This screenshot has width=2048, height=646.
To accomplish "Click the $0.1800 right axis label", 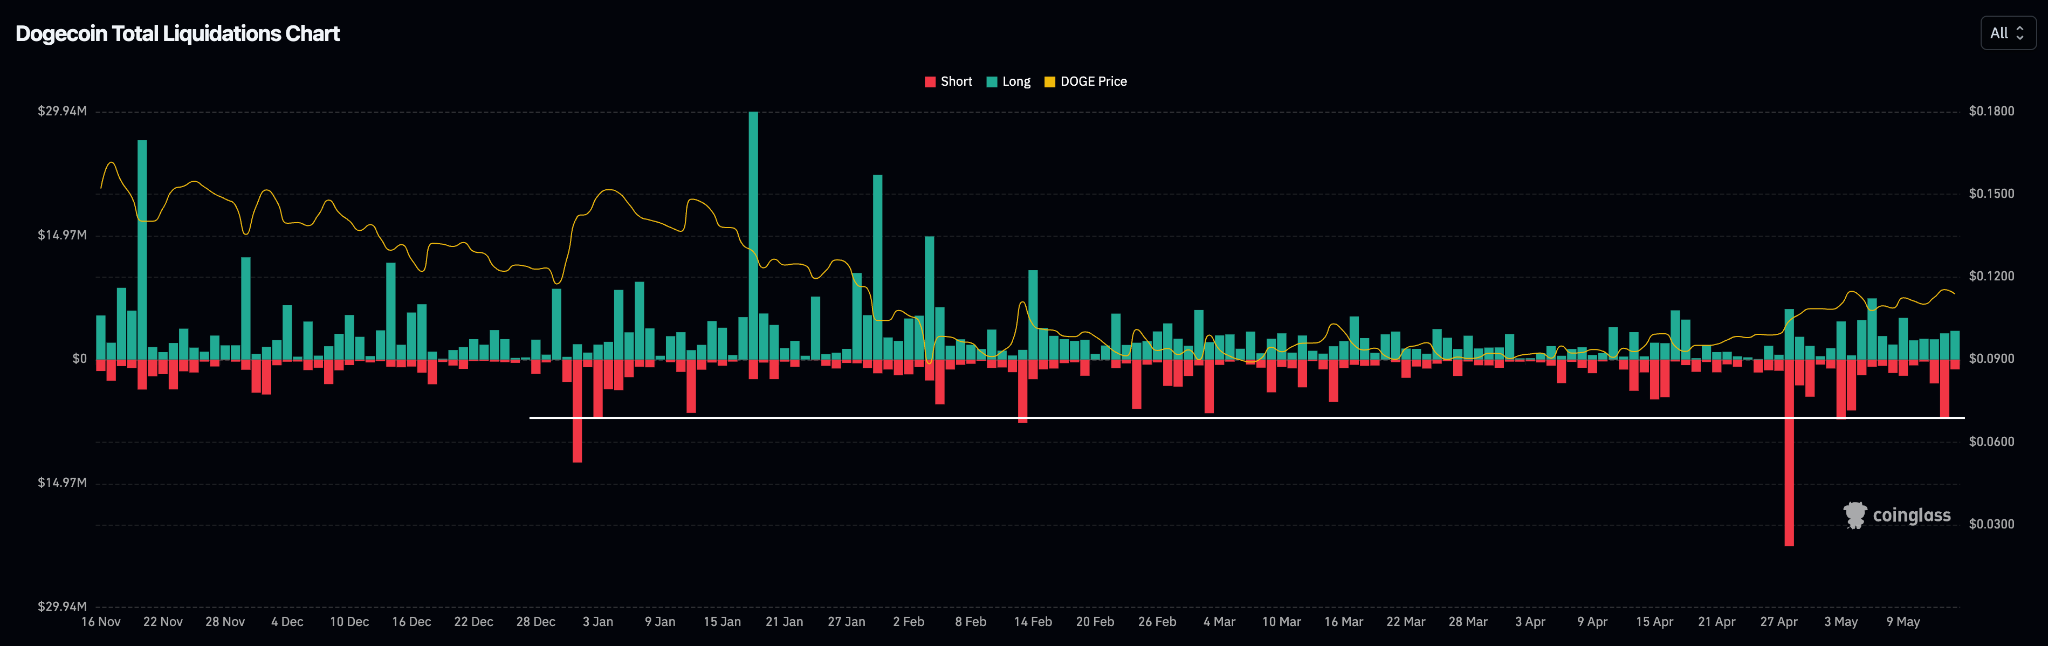I will point(1991,111).
